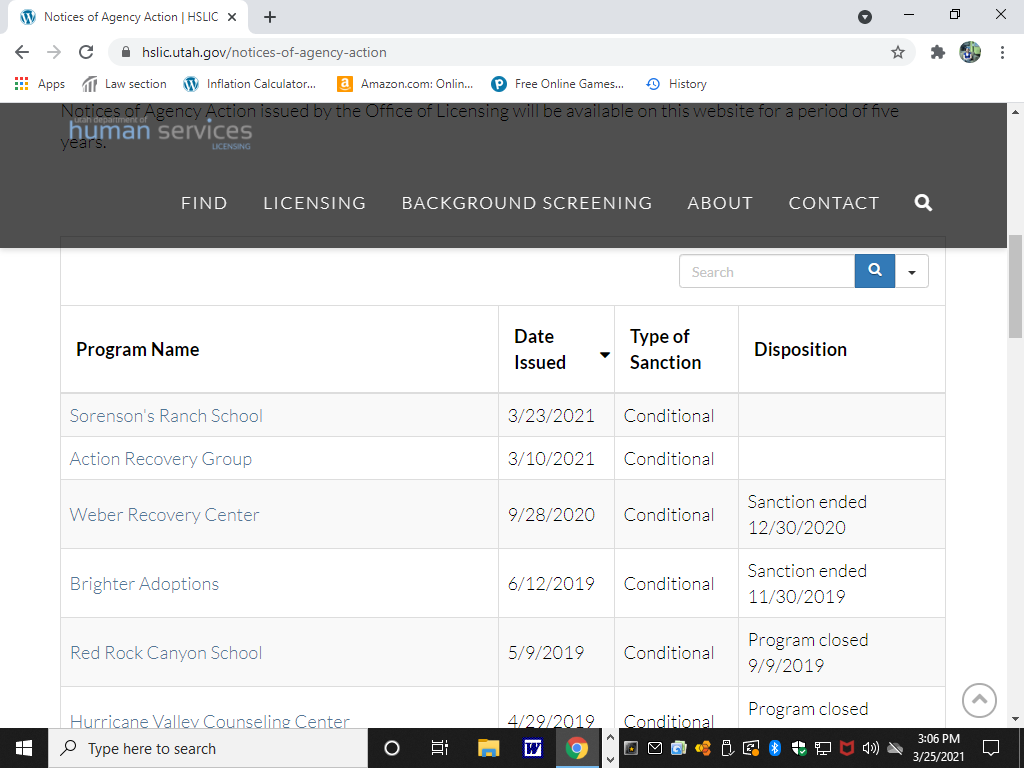The width and height of the screenshot is (1024, 768).
Task: Open the ABOUT navigation menu
Action: tap(720, 203)
